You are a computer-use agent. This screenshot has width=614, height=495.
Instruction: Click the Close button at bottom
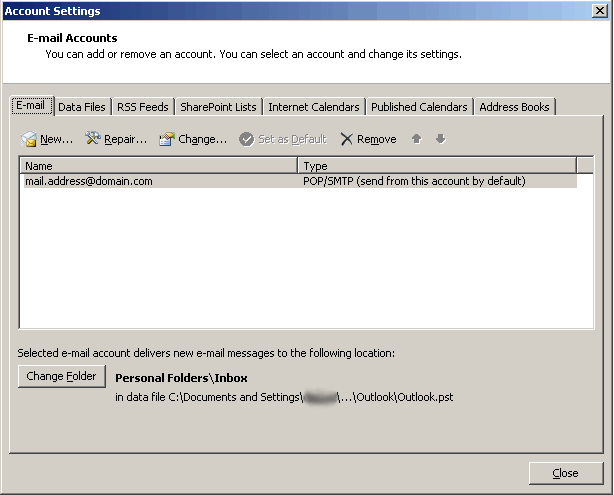point(565,473)
